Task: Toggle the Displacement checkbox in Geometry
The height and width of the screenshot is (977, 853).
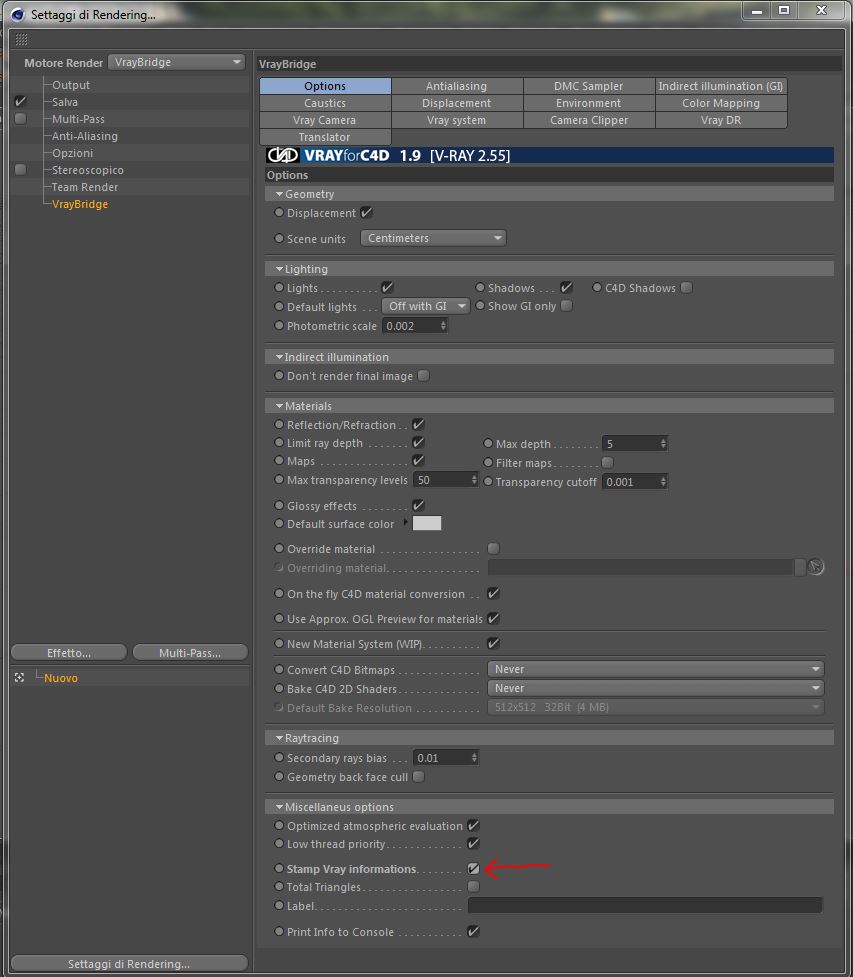Action: (366, 212)
